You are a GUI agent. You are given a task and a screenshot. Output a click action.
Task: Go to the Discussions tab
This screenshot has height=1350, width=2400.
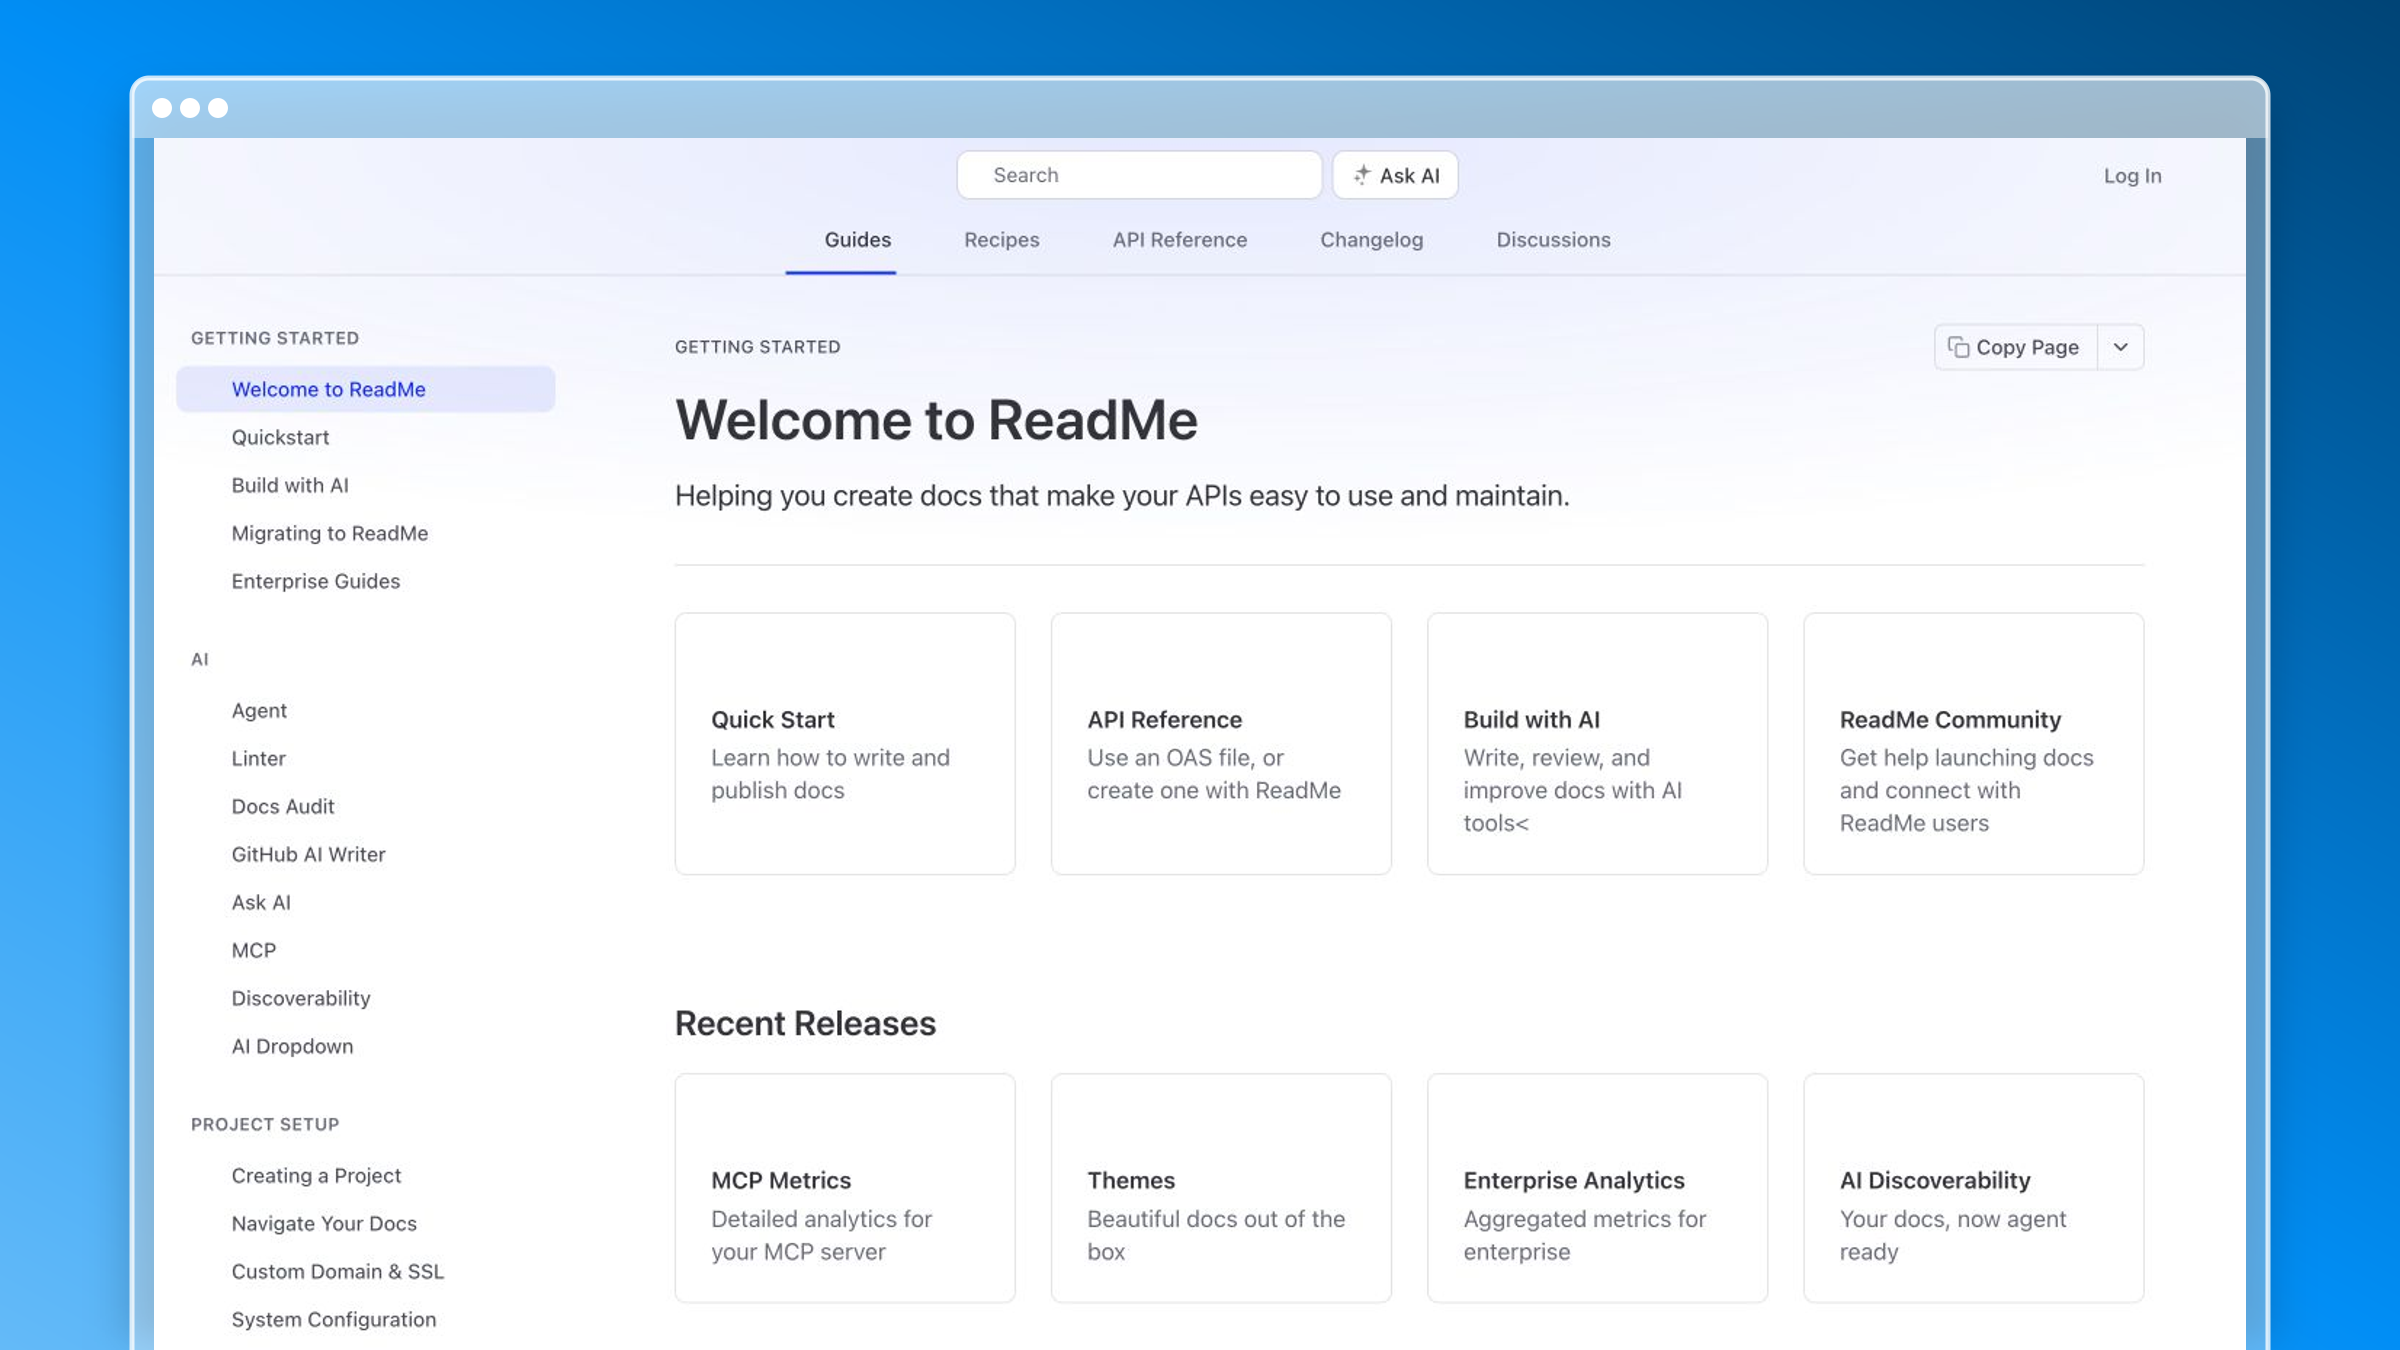tap(1553, 240)
